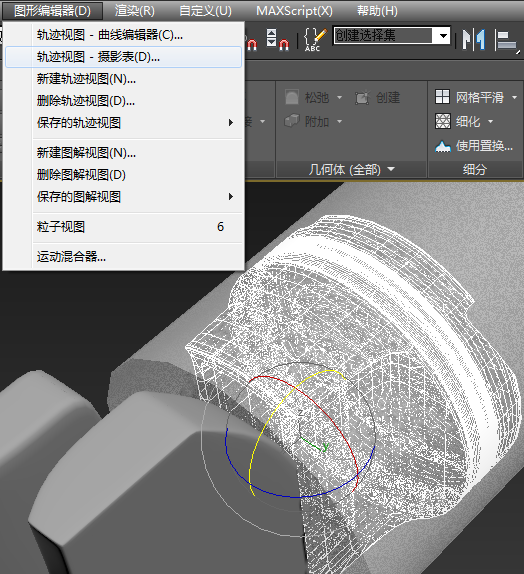Expand the 网格平滑 options arrow
Image resolution: width=524 pixels, height=574 pixels.
[x=514, y=97]
